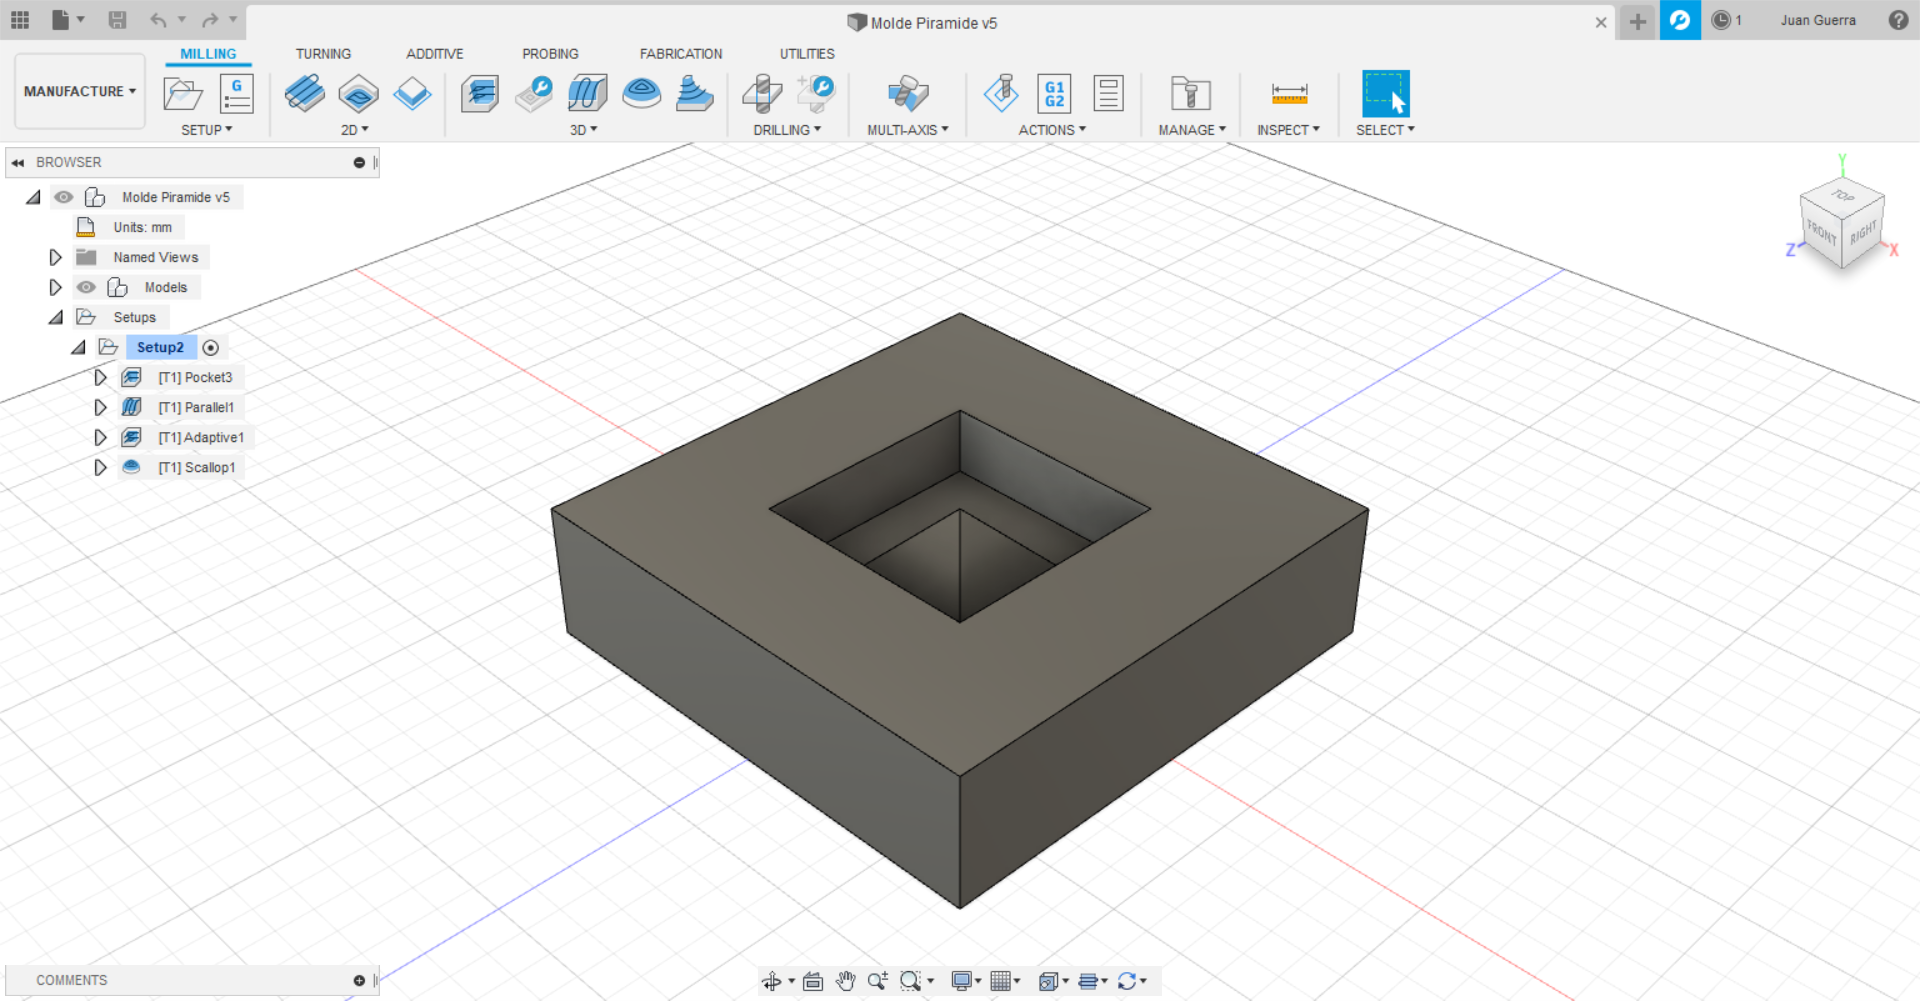Save the document with the floppy disk icon
The width and height of the screenshot is (1920, 1001).
[x=117, y=20]
